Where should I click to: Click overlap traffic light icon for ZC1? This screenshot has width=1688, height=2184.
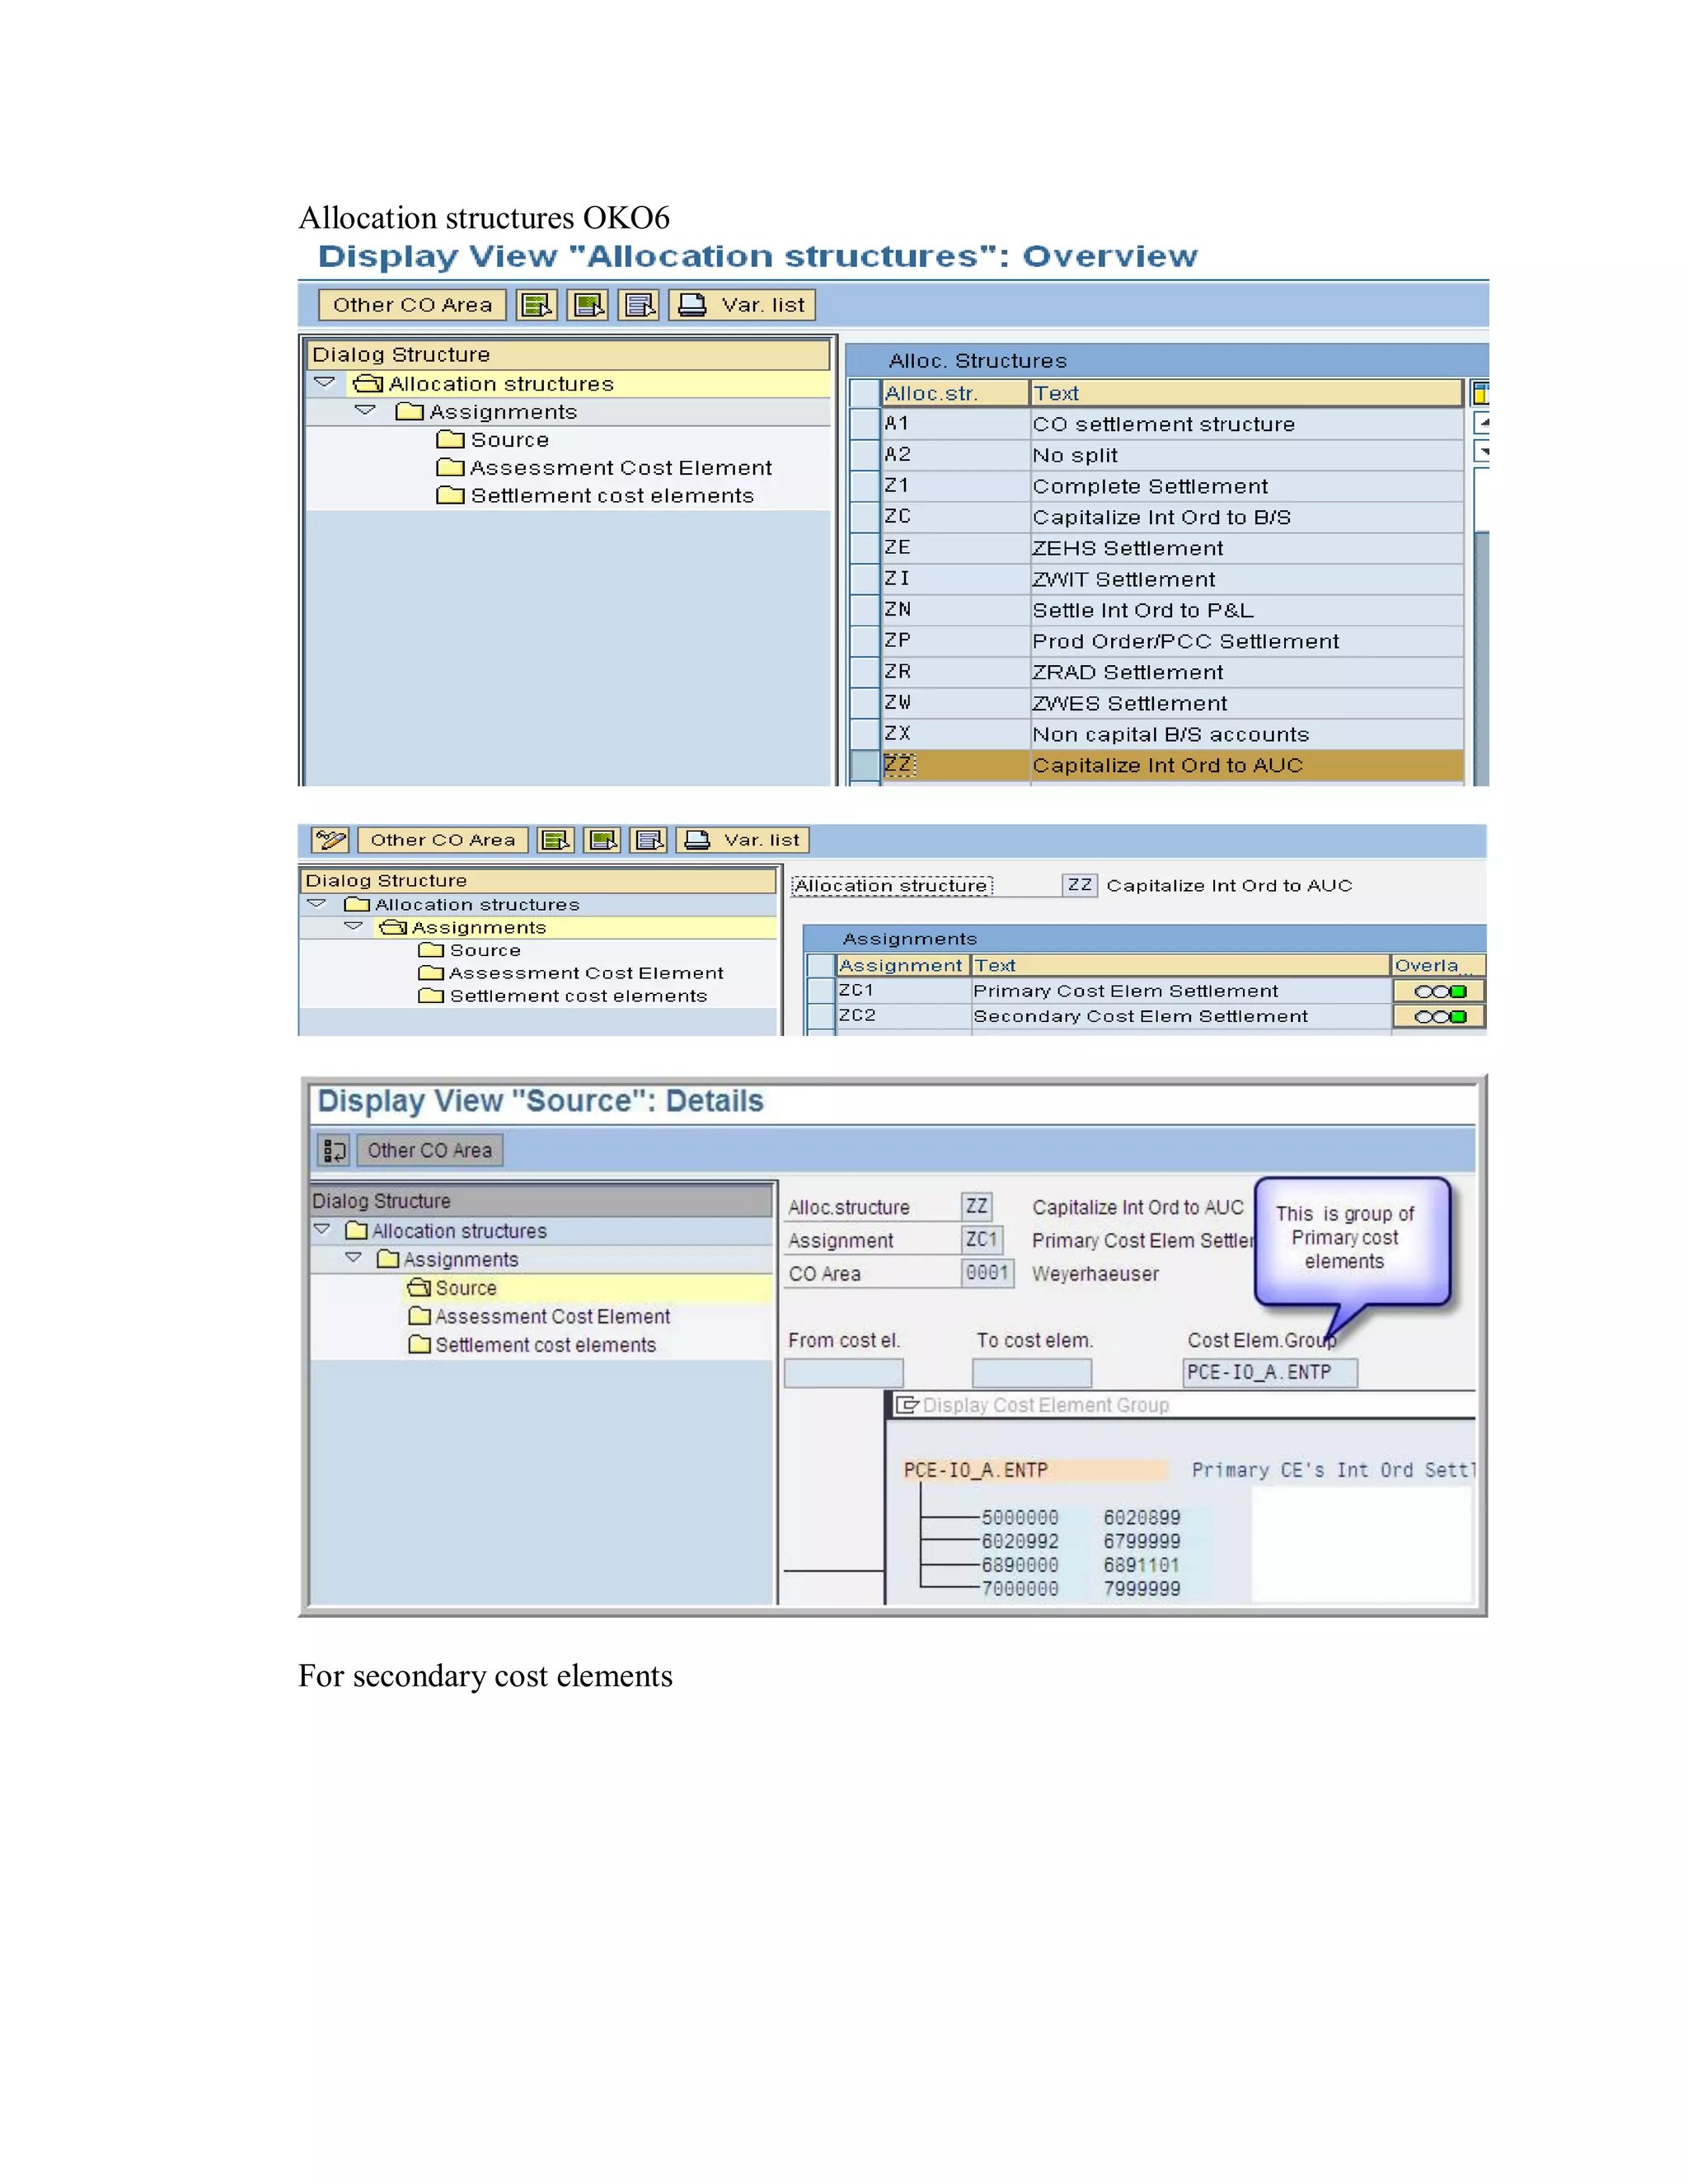point(1439,991)
